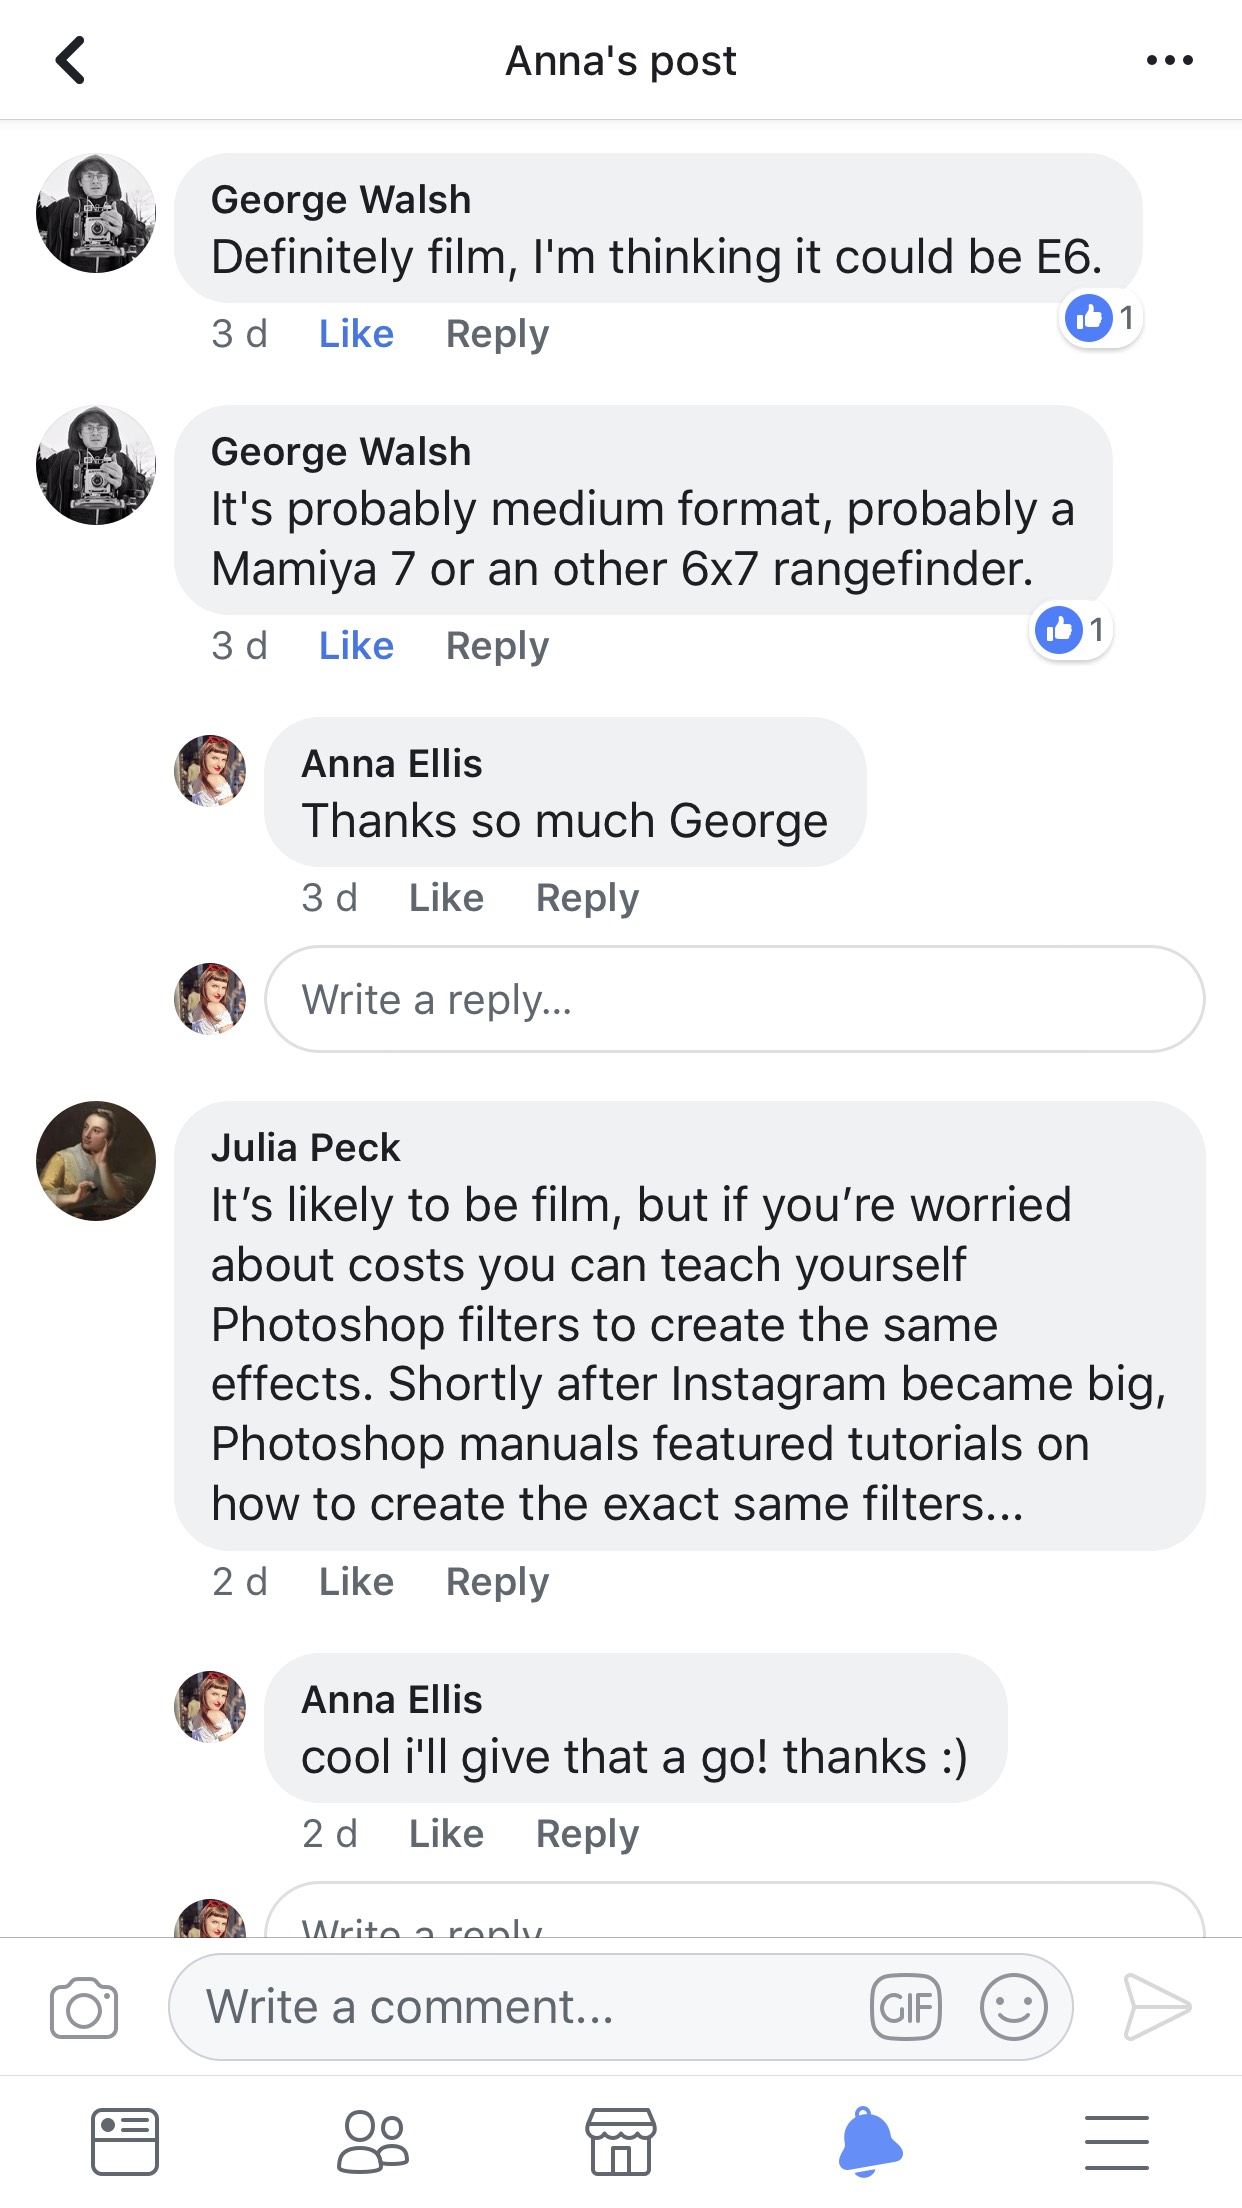Screen dimensions: 1242x2208
Task: Tap the camera icon to attach photo
Action: point(84,2007)
